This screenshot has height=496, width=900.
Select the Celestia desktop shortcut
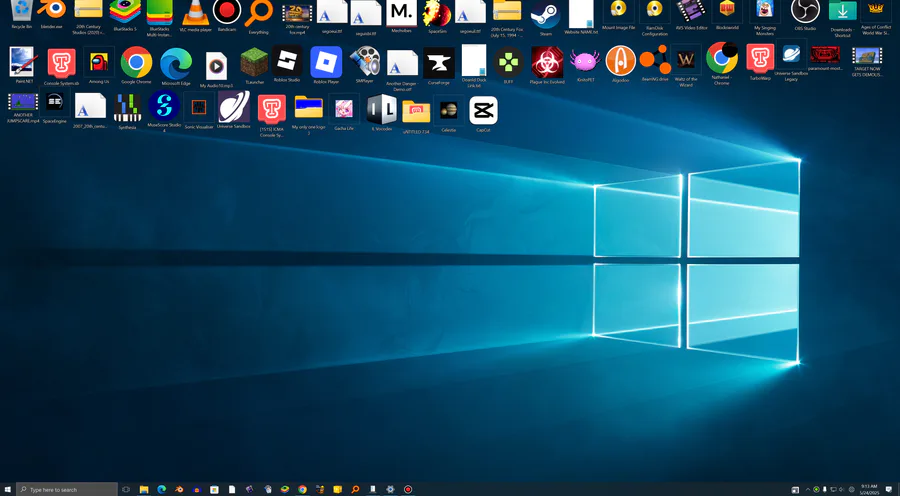click(x=448, y=114)
